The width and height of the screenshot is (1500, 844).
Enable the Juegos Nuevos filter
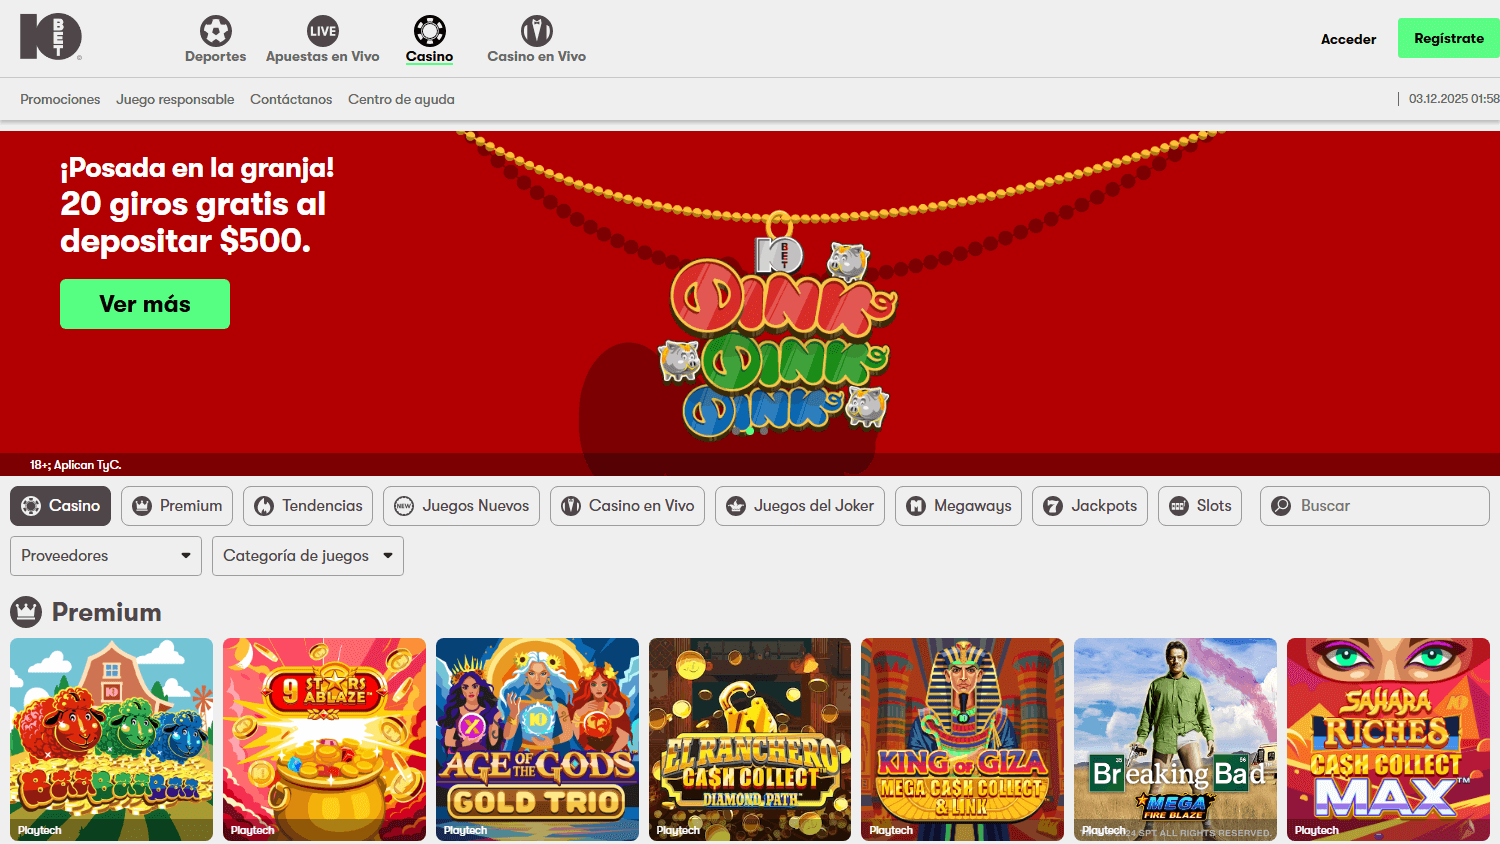(460, 506)
